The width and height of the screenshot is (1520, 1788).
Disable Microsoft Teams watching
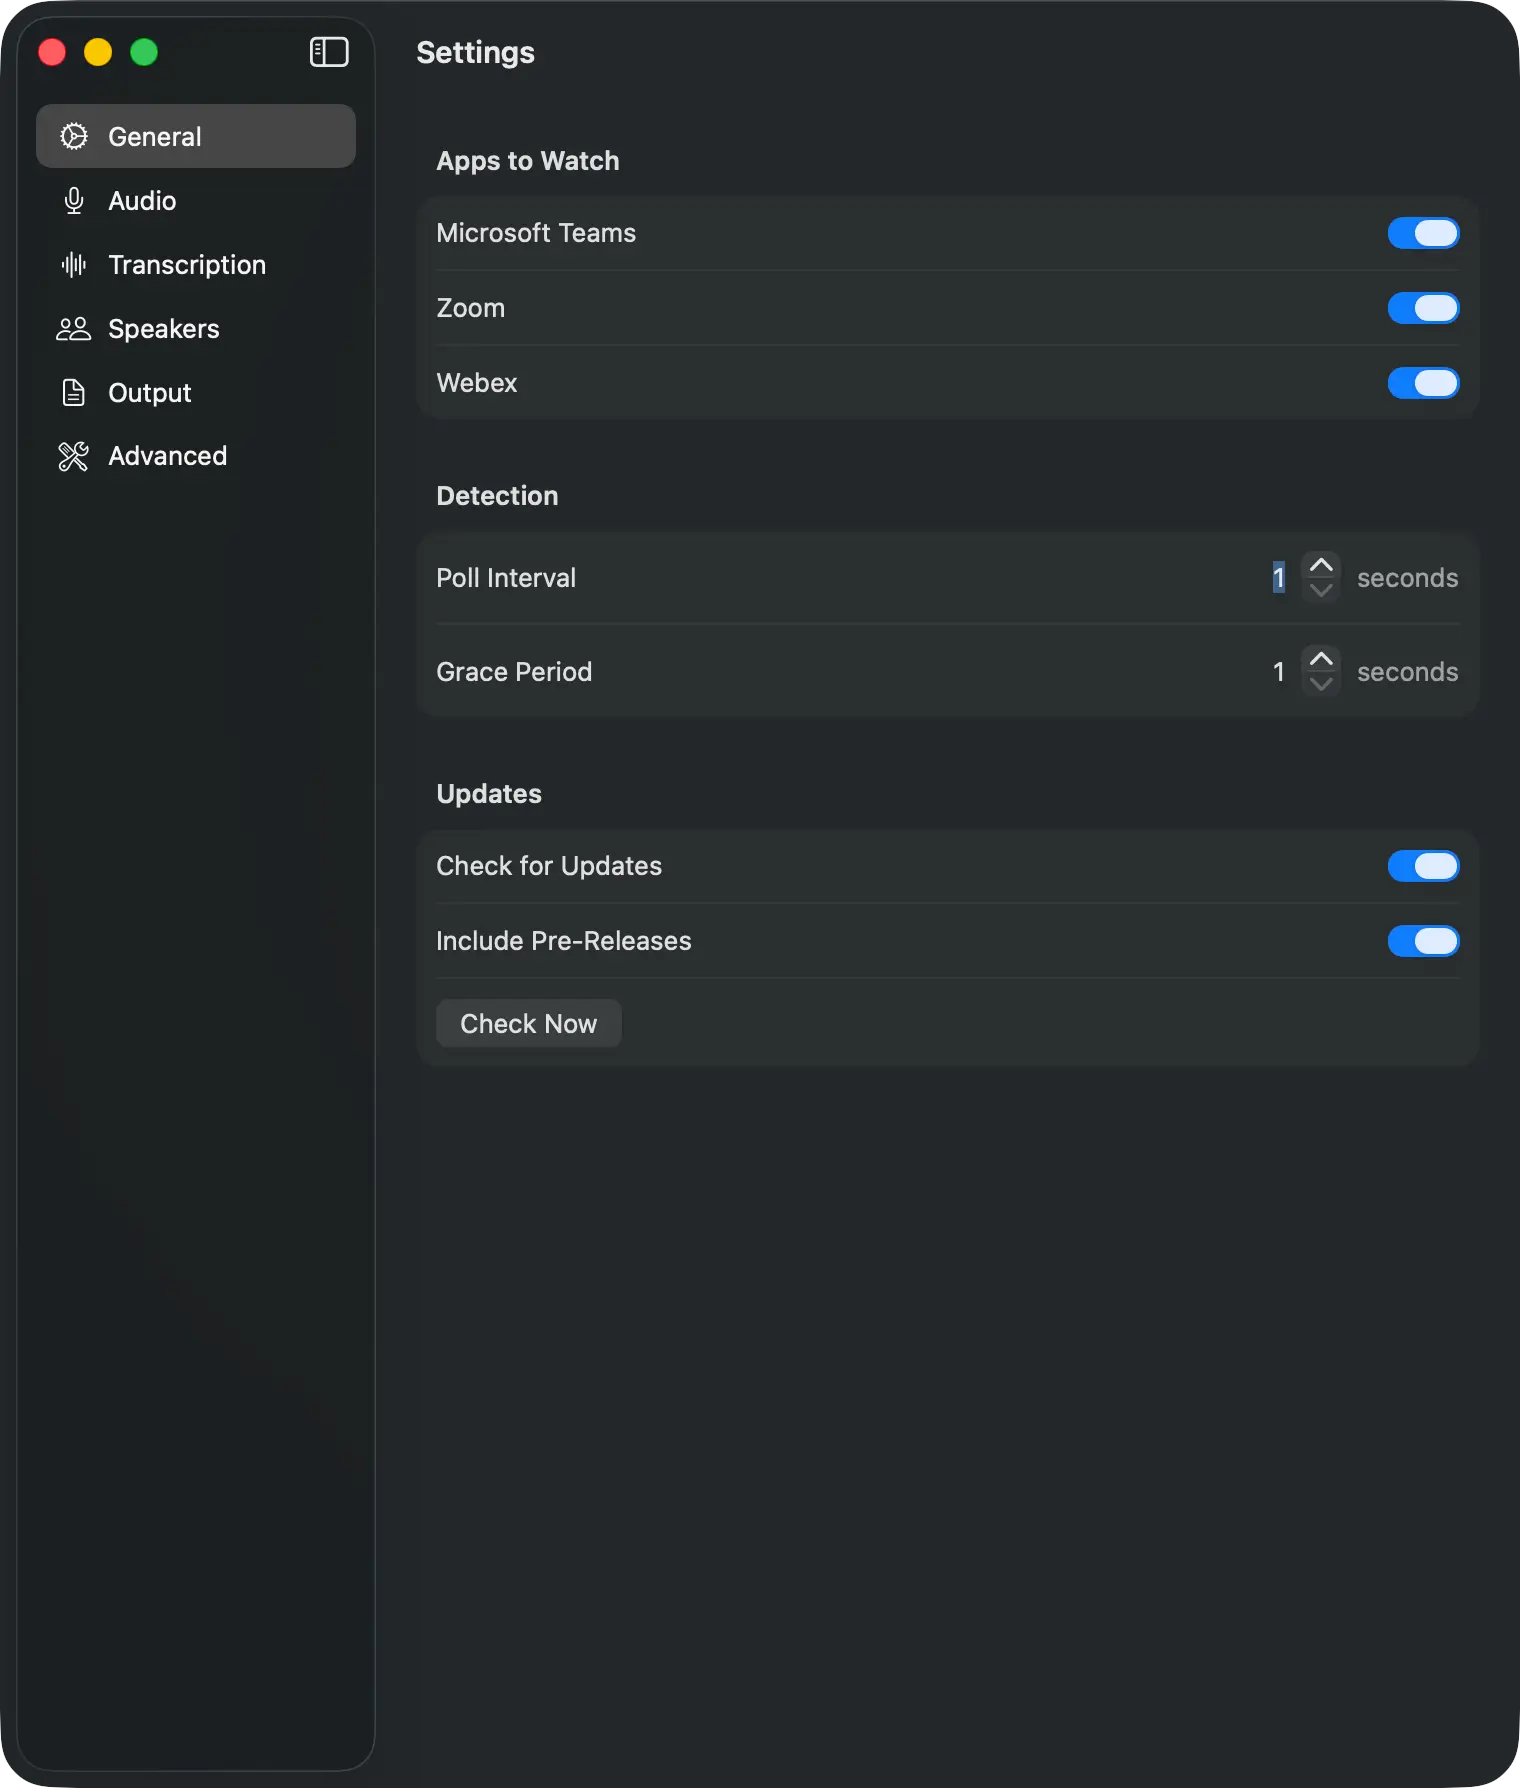pyautogui.click(x=1423, y=233)
